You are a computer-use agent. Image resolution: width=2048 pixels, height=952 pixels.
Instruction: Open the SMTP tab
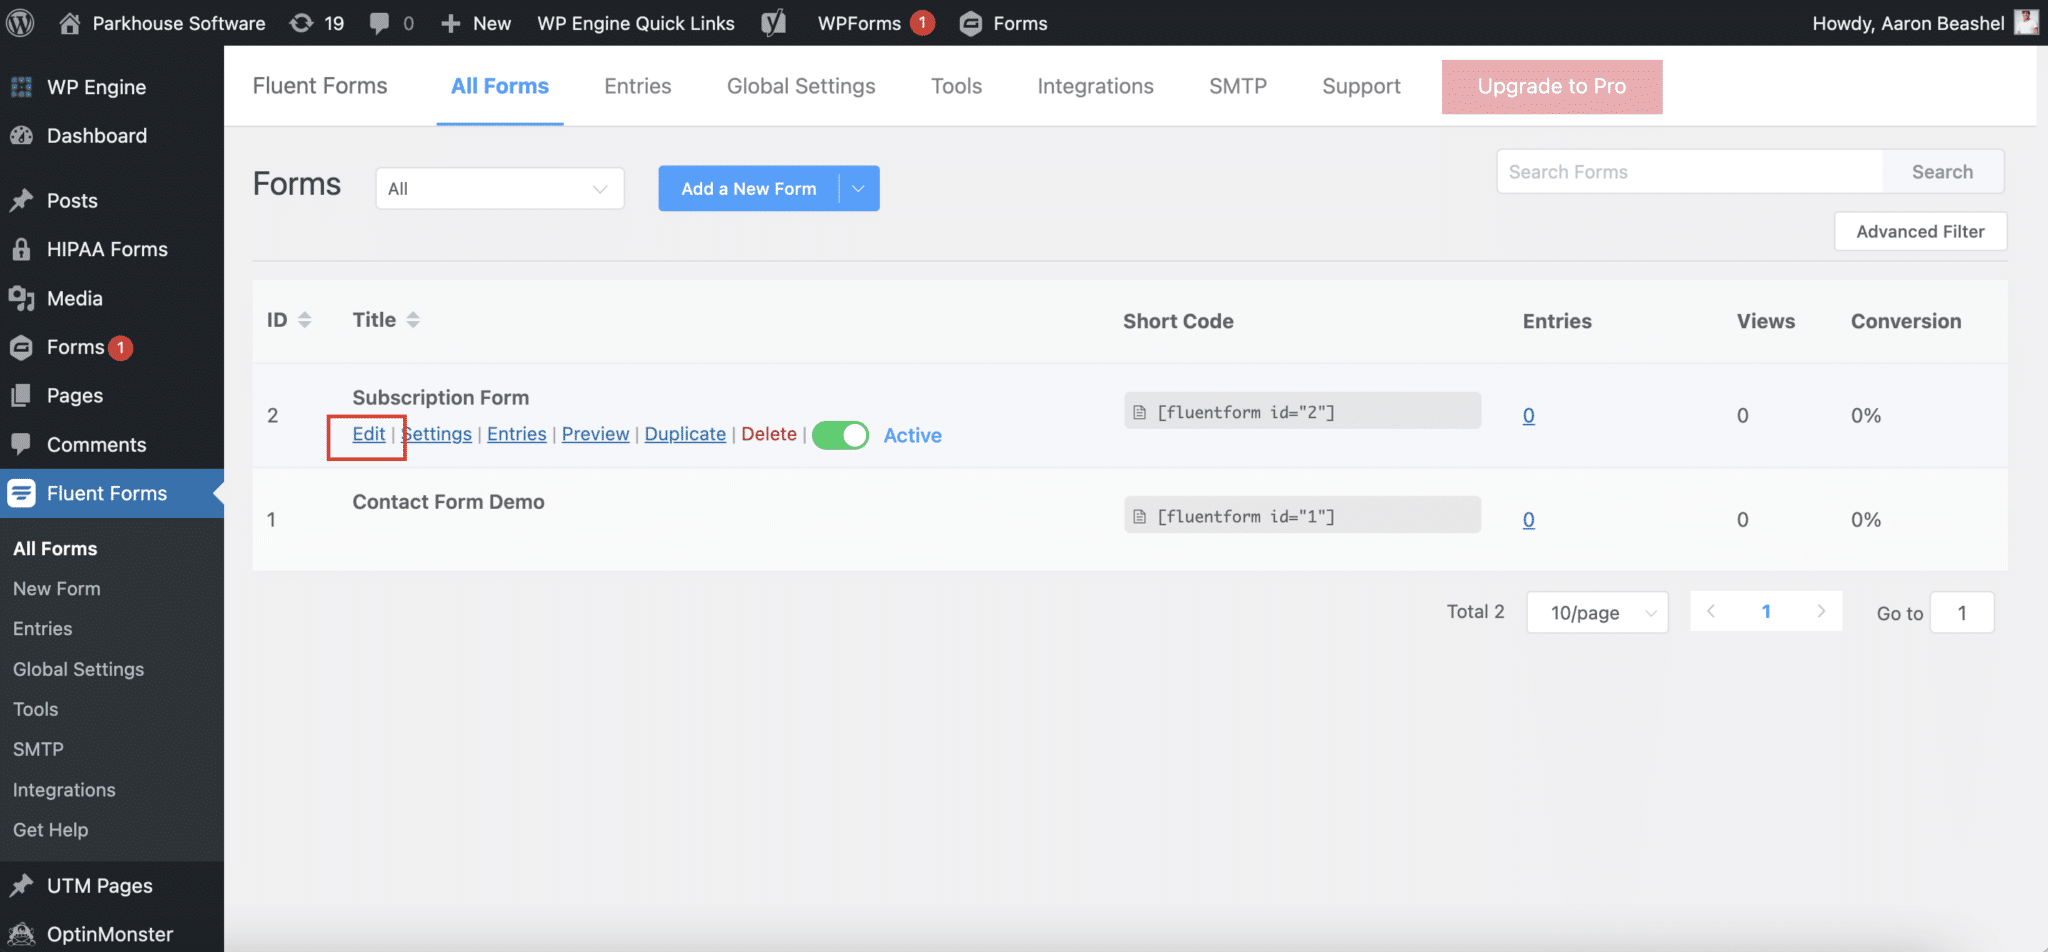click(x=1238, y=86)
